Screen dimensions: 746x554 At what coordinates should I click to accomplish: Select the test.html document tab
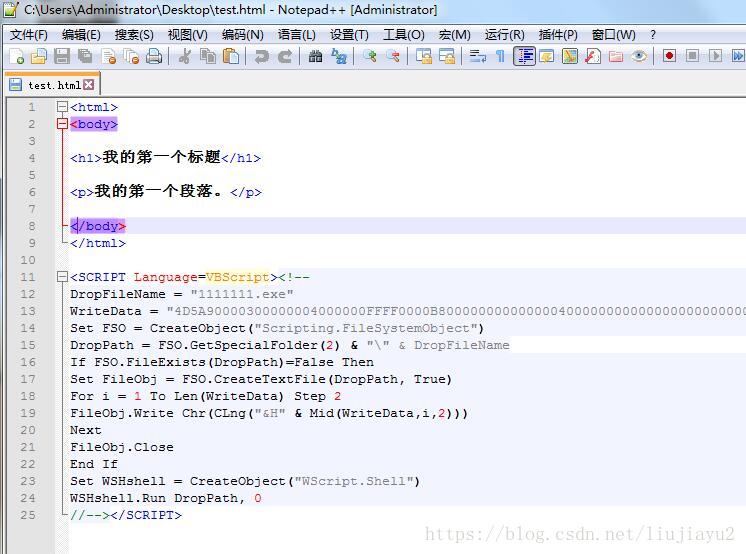(x=52, y=85)
